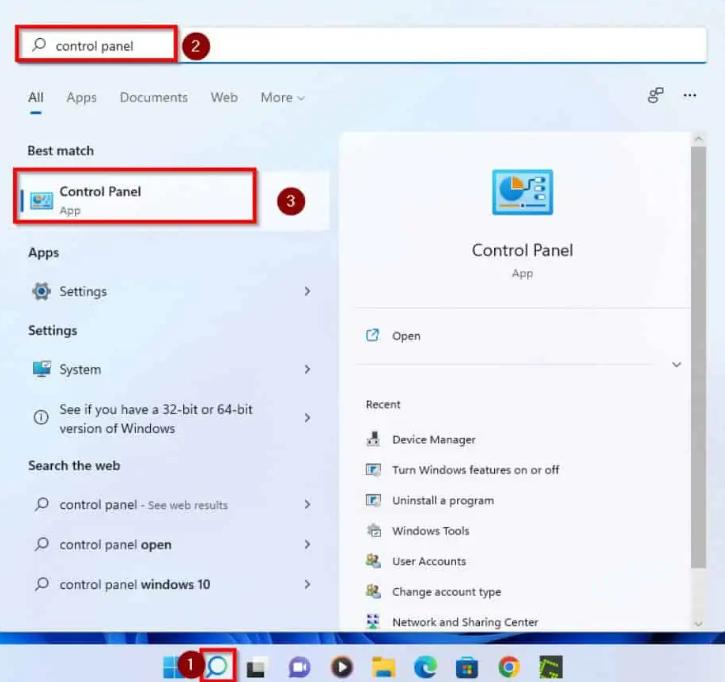Switch to the Apps filter tab
This screenshot has width=725, height=682.
coord(81,97)
